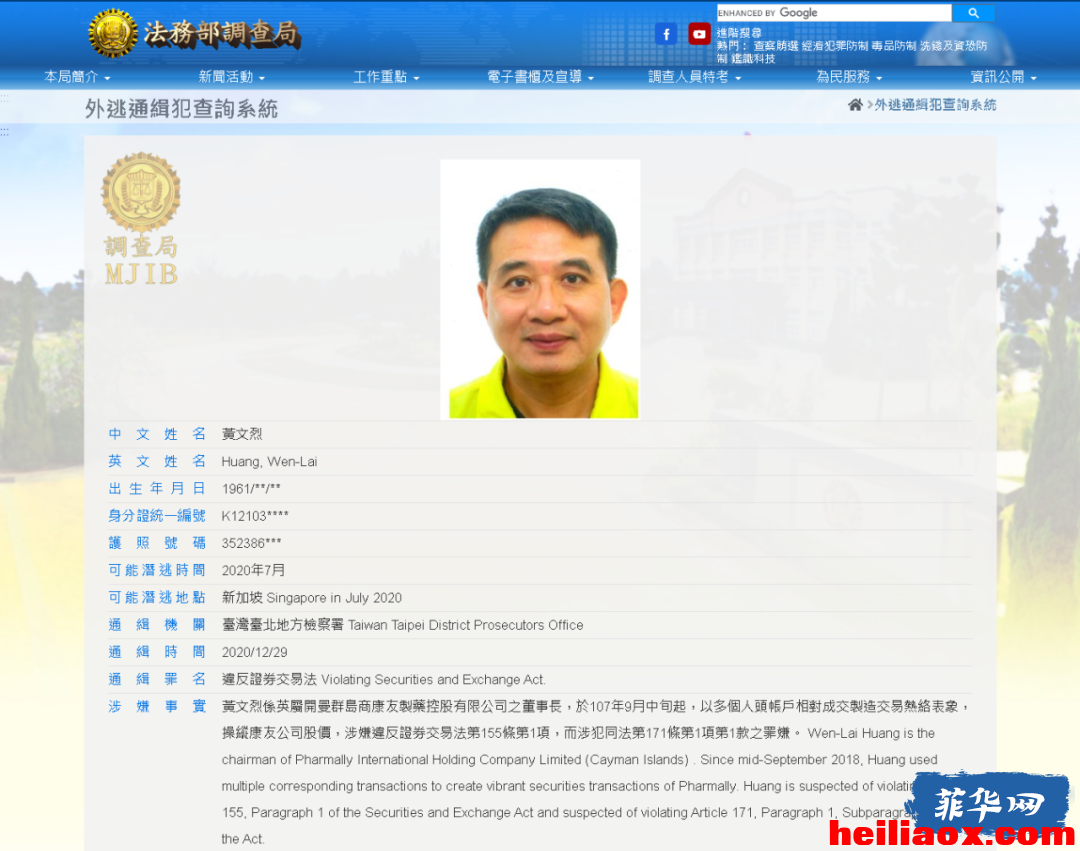
Task: Click the 法務部調查局 site title logo
Action: click(x=222, y=33)
